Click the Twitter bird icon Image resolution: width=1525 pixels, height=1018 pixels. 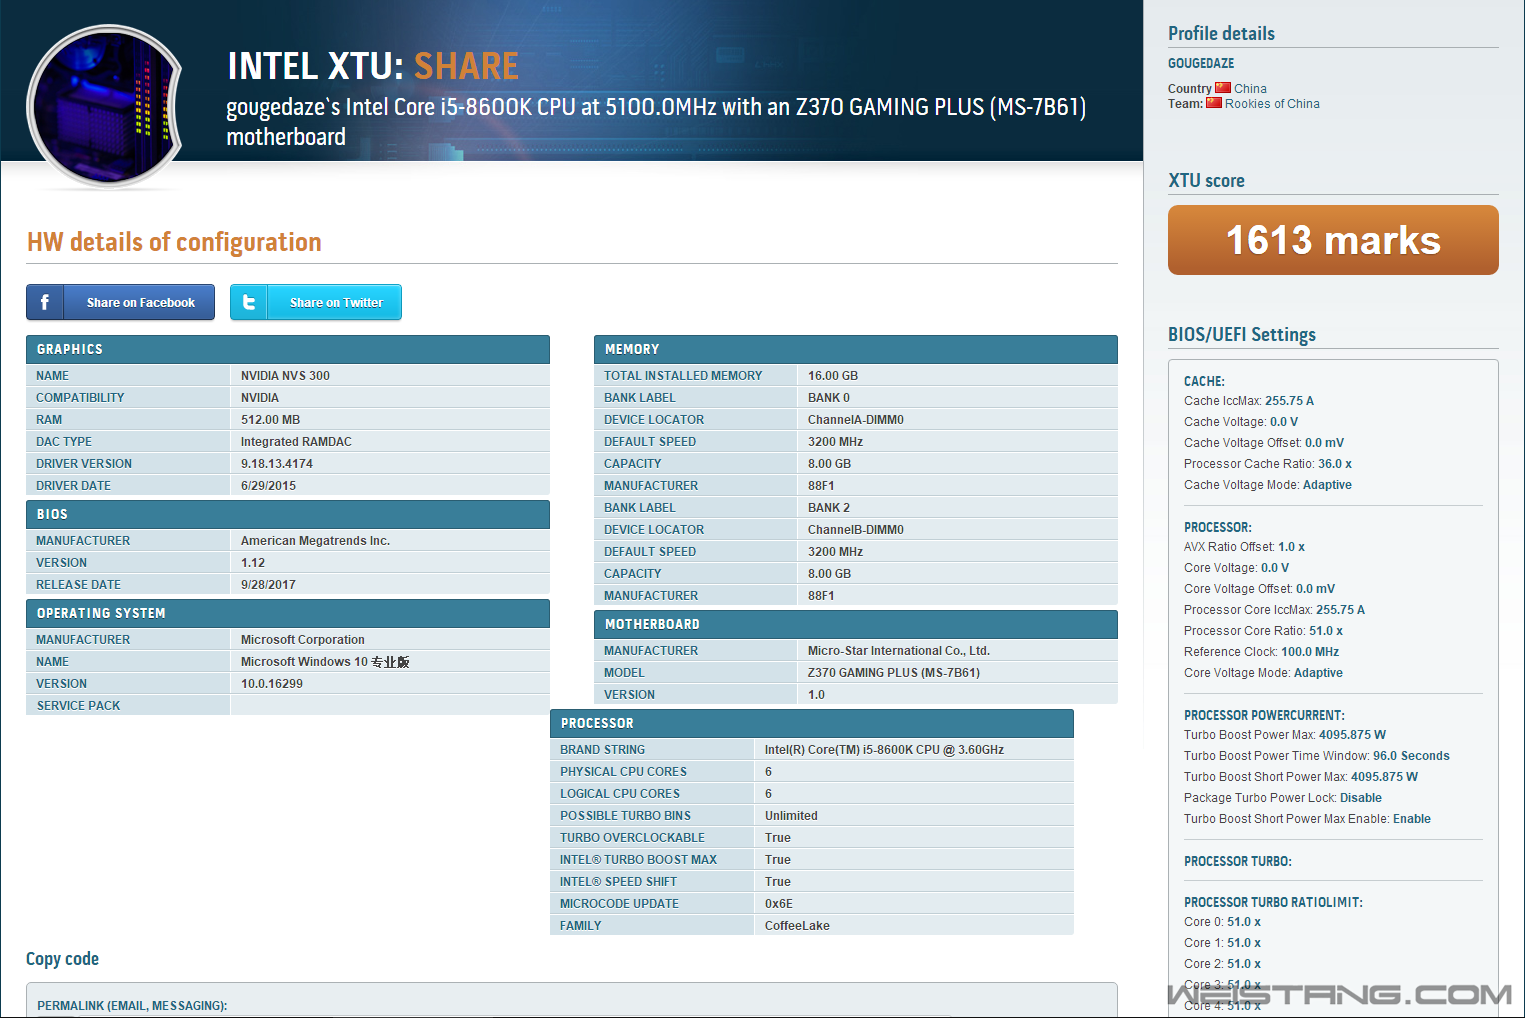[249, 302]
